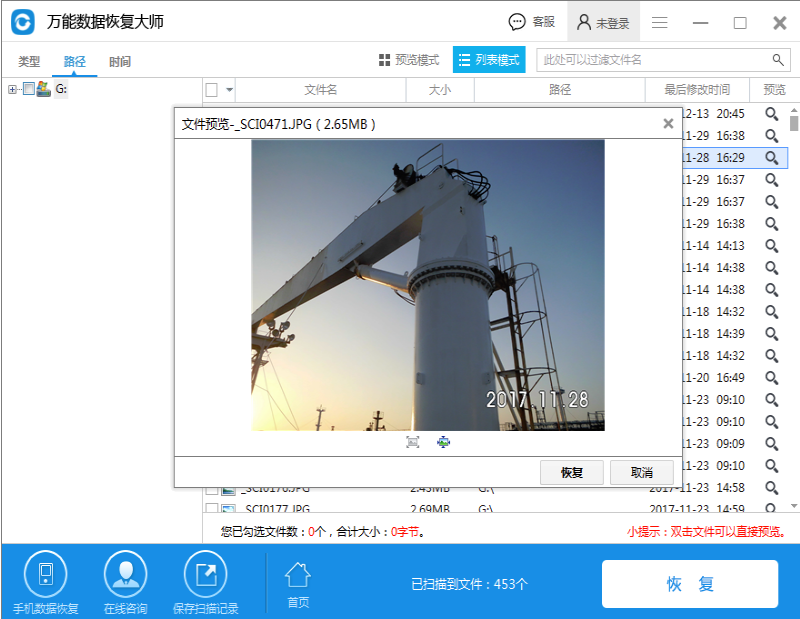This screenshot has width=800, height=619.
Task: Click the big blue 恢复 recovery button
Action: [x=690, y=583]
